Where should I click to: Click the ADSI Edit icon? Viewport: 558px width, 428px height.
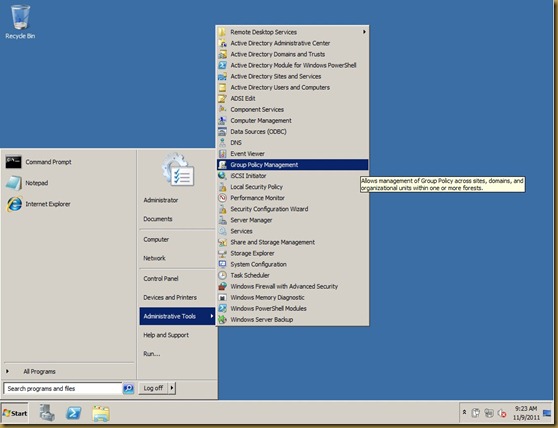(222, 98)
